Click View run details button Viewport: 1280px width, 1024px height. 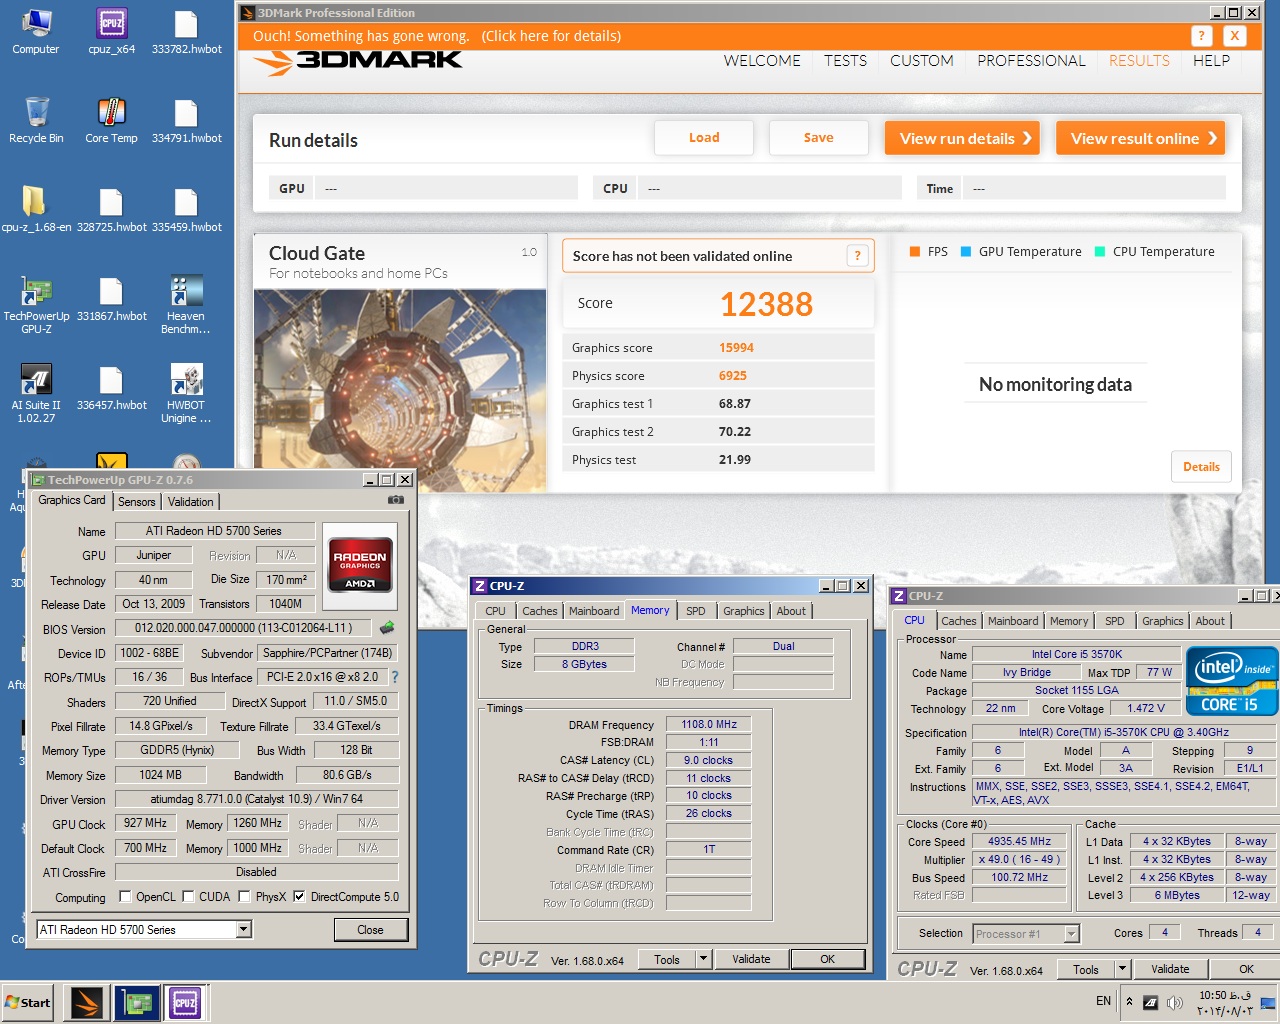click(962, 138)
